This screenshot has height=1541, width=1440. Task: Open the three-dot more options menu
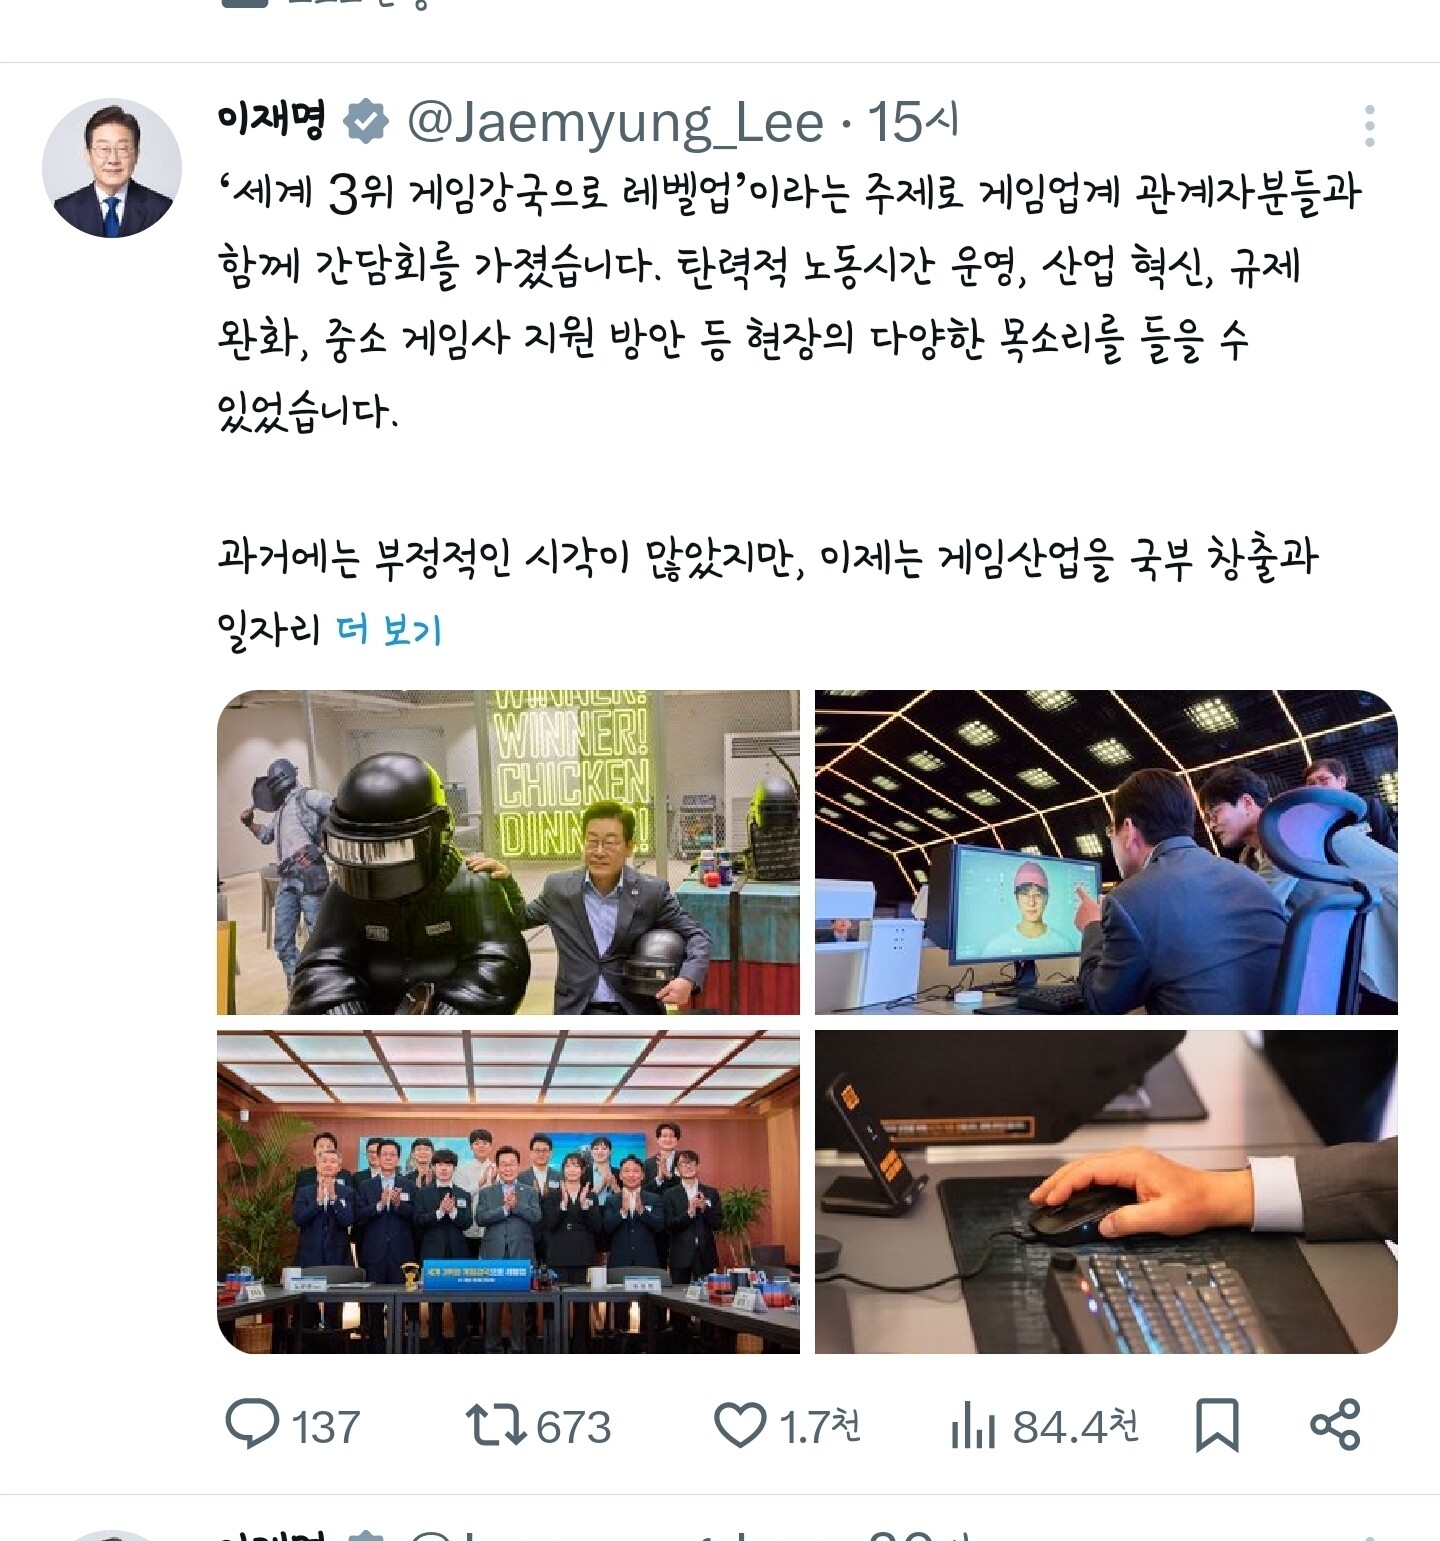pyautogui.click(x=1369, y=126)
